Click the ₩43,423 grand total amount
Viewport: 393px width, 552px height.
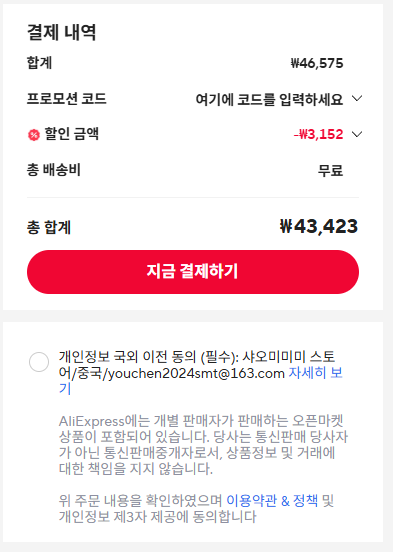click(x=319, y=226)
